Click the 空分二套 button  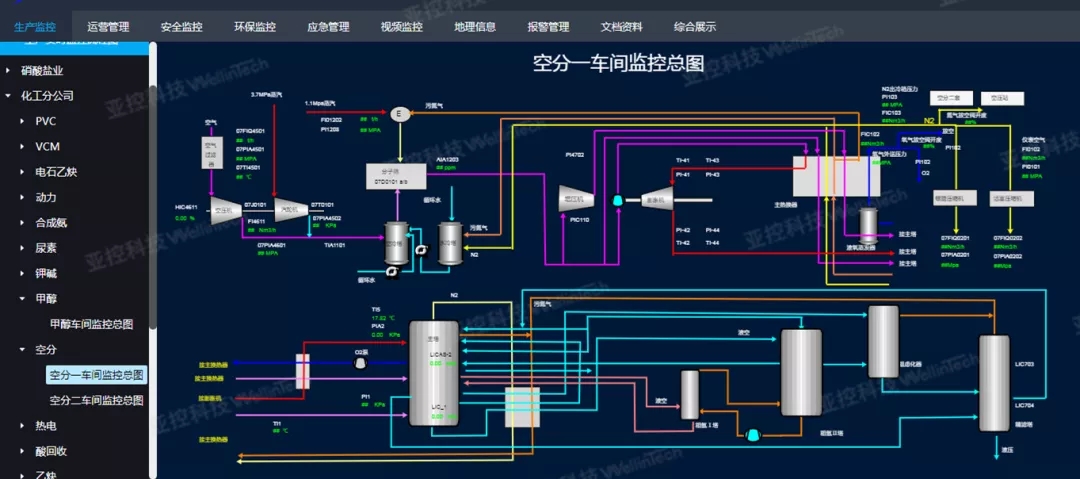tap(951, 98)
